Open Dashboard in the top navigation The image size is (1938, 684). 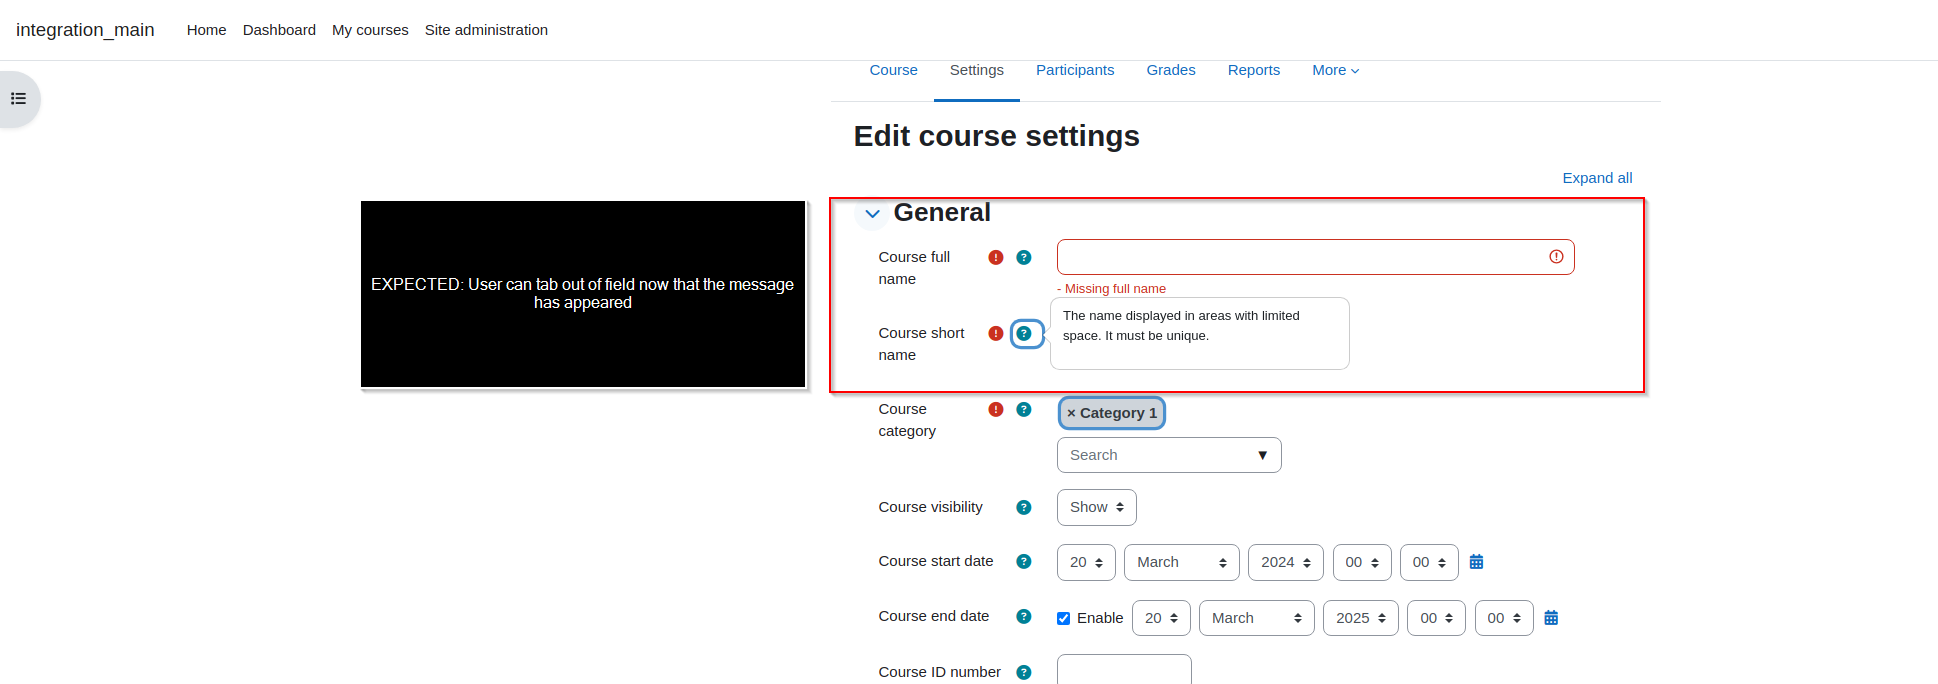pos(279,30)
